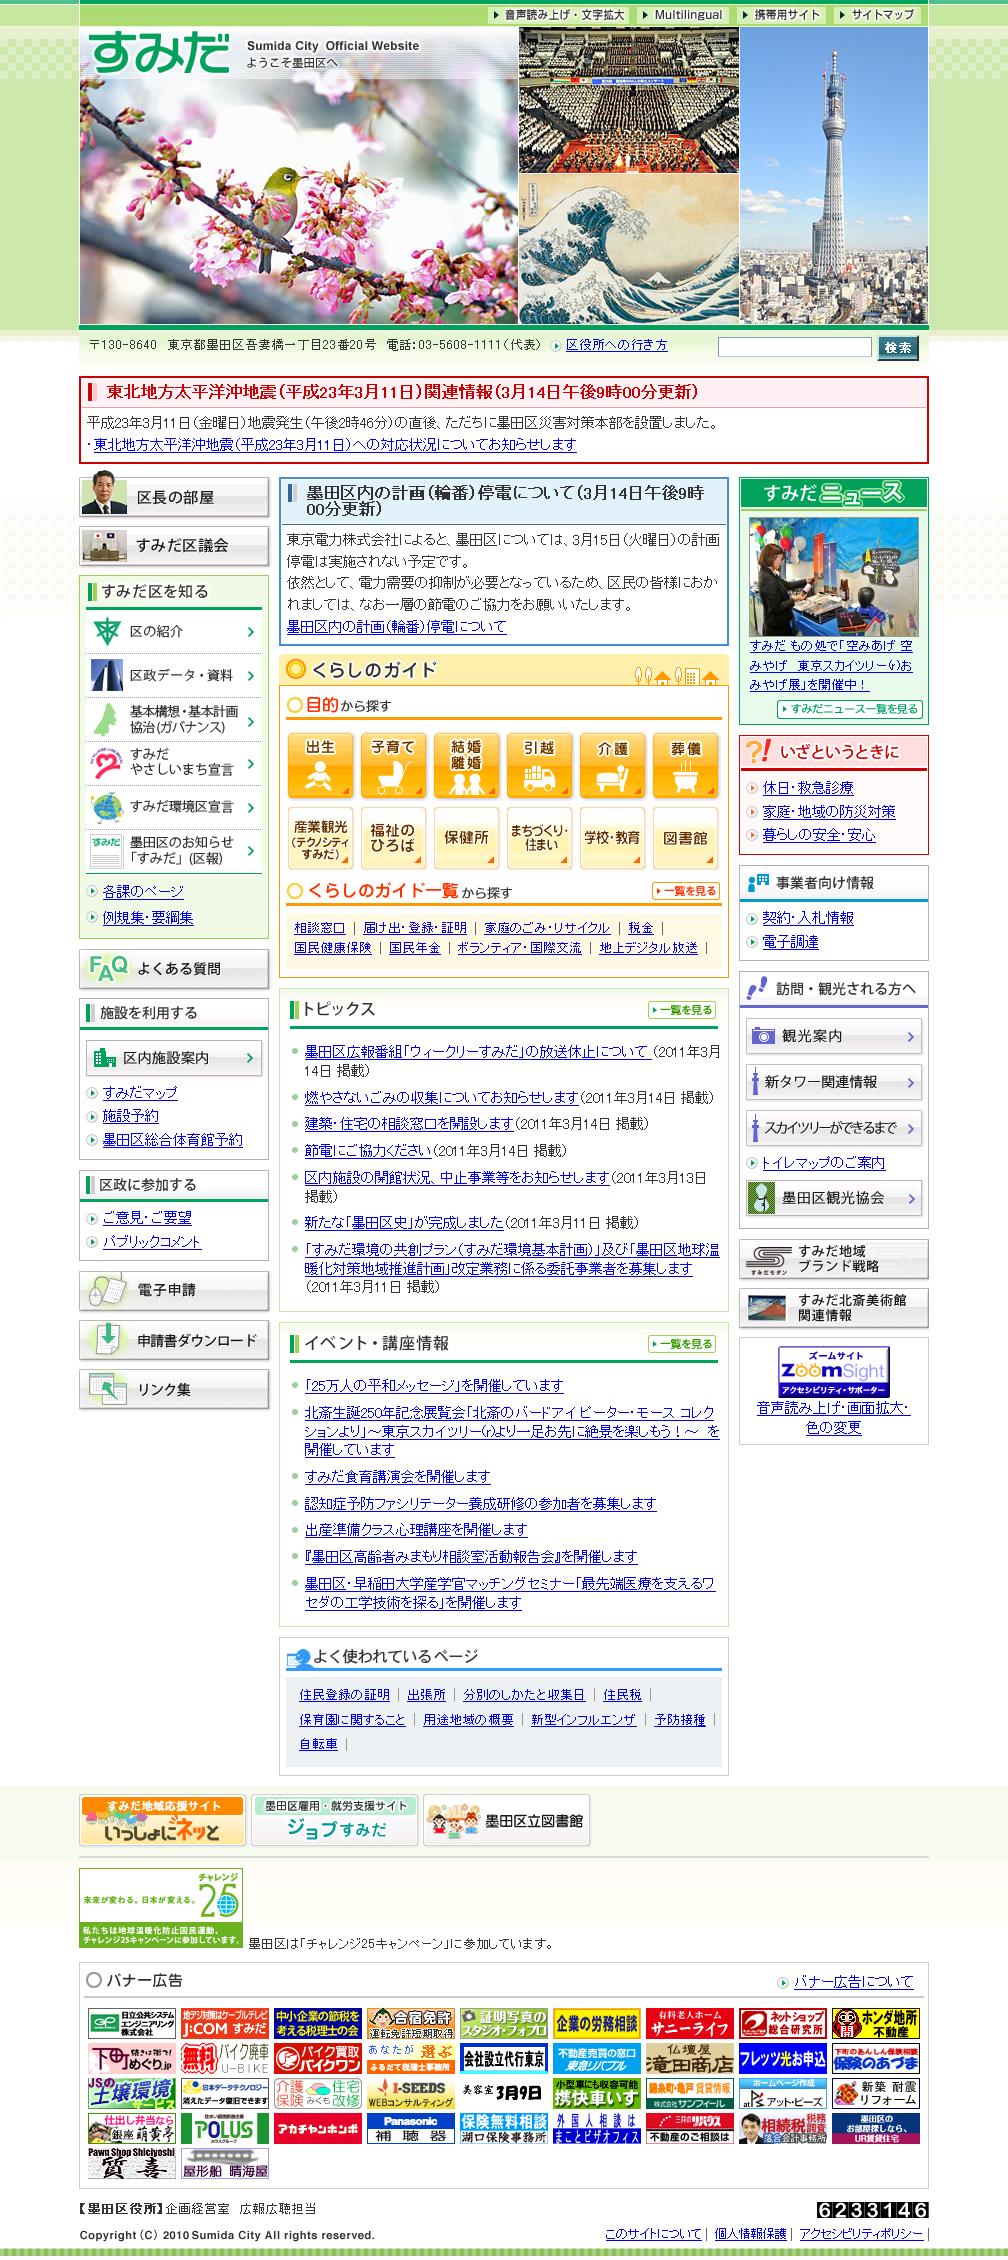
Task: Click the 検索 search button
Action: point(898,347)
